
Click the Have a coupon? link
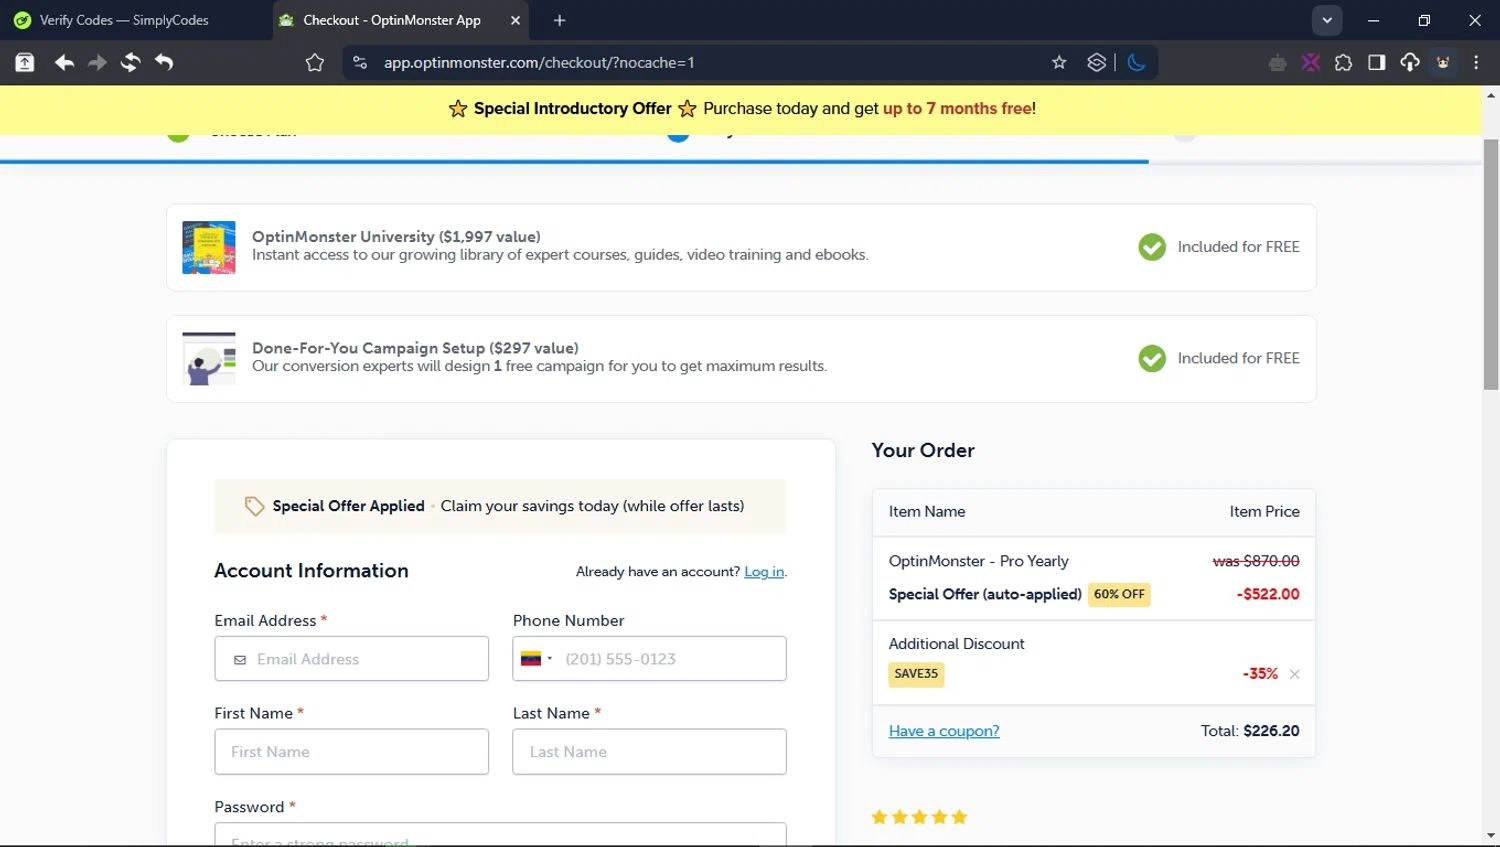pyautogui.click(x=944, y=731)
